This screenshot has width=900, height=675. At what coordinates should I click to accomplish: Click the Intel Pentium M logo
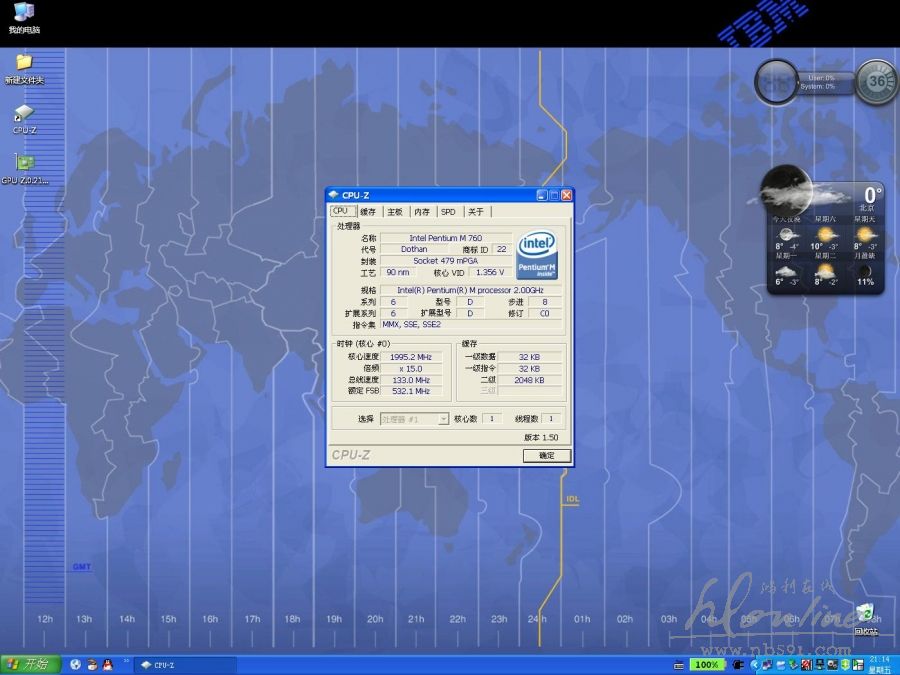(x=537, y=256)
